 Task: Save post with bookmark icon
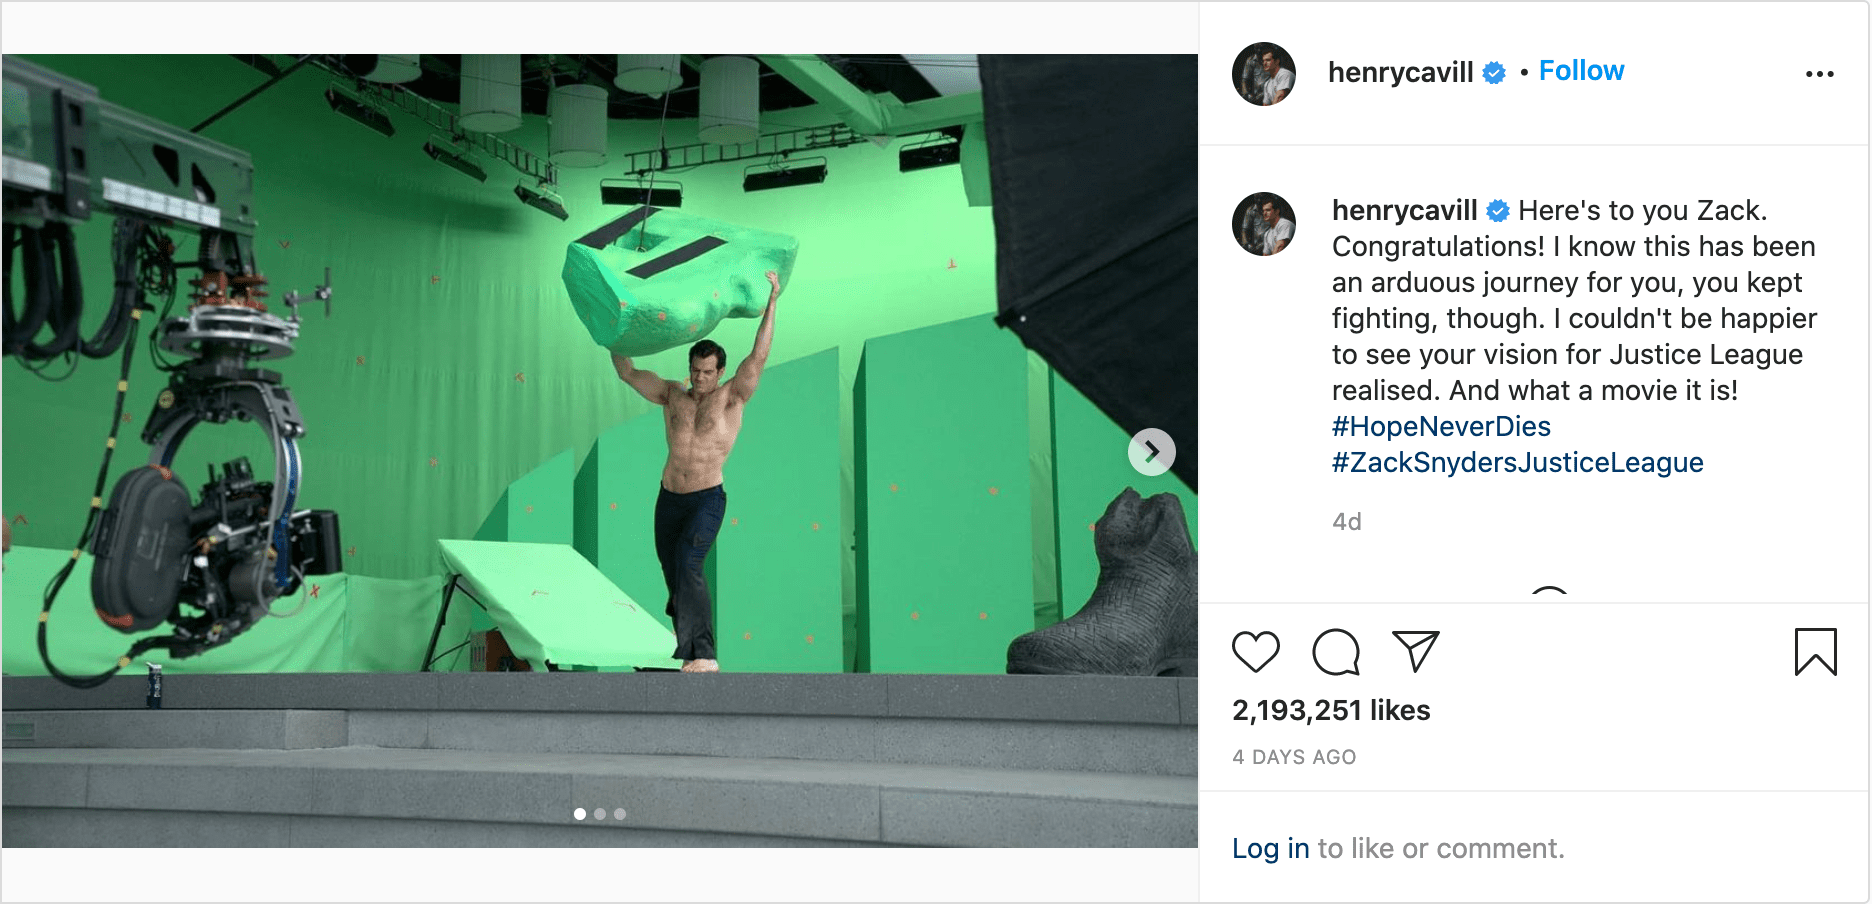pyautogui.click(x=1815, y=652)
